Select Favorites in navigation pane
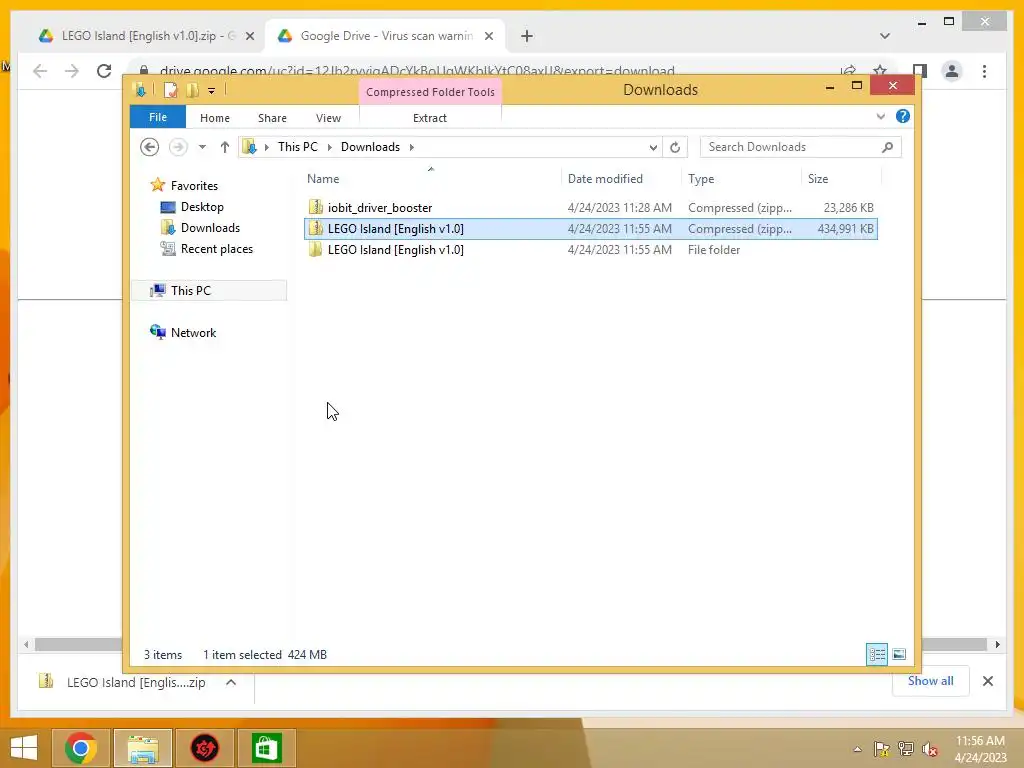Screen dimensions: 1024x768 [184, 185]
